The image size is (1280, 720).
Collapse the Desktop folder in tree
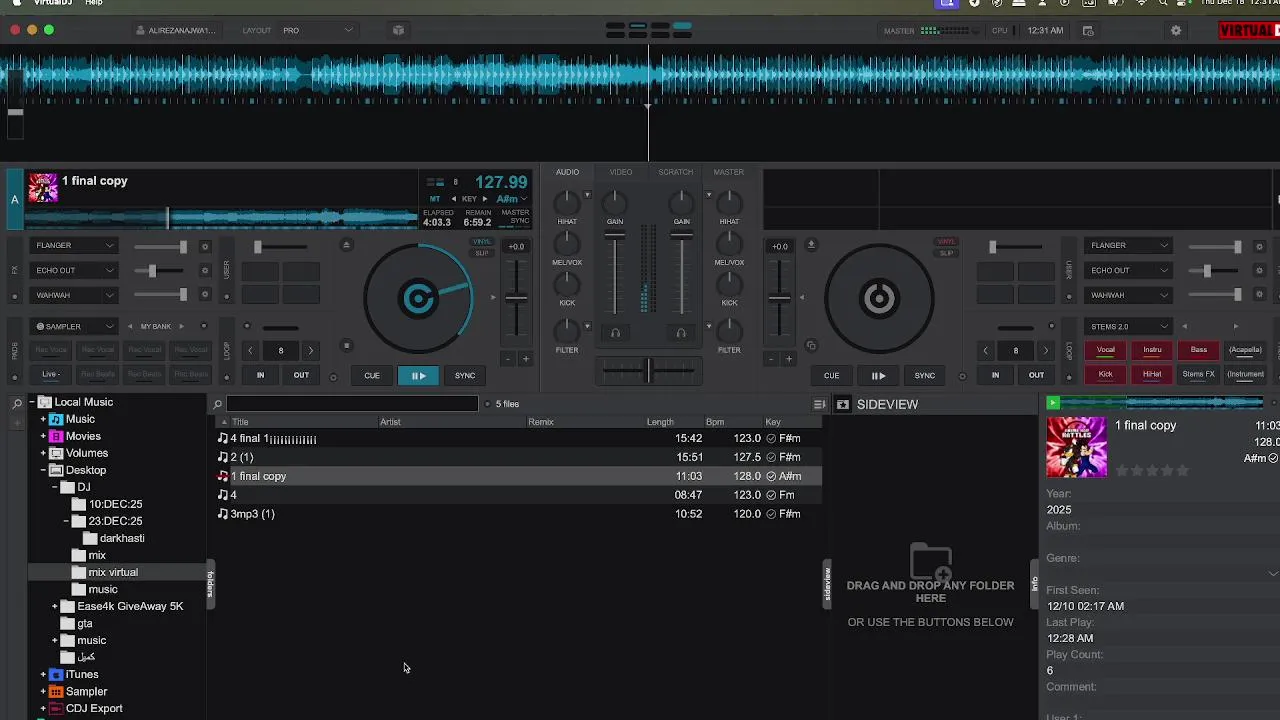click(x=43, y=470)
